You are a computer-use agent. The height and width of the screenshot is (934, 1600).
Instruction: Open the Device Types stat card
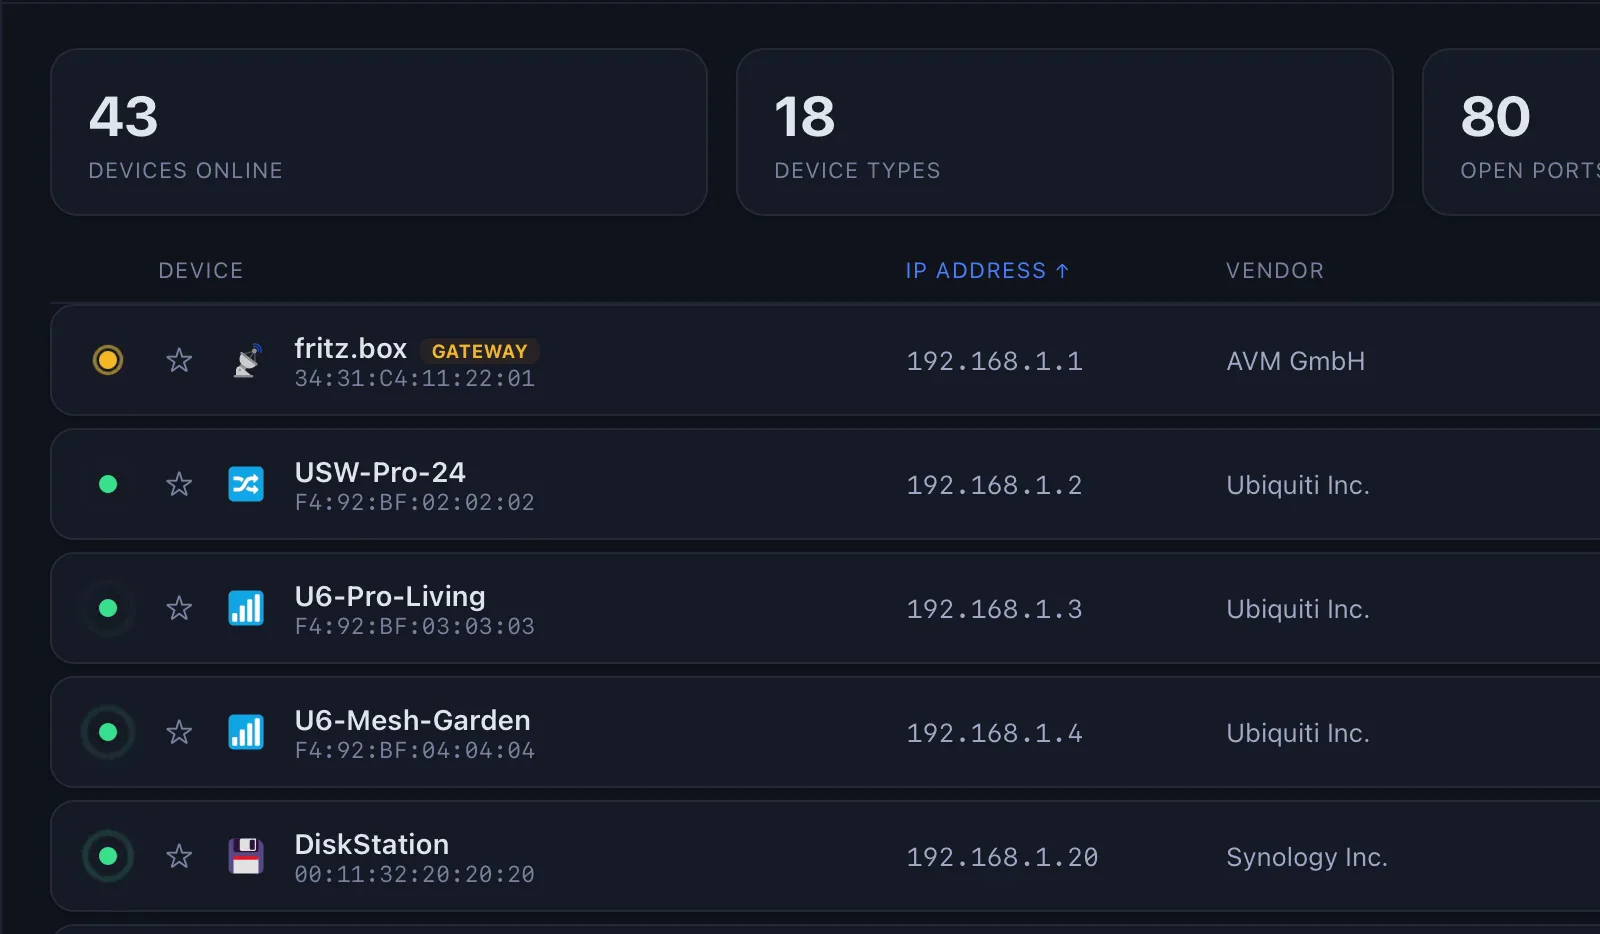click(x=1065, y=132)
